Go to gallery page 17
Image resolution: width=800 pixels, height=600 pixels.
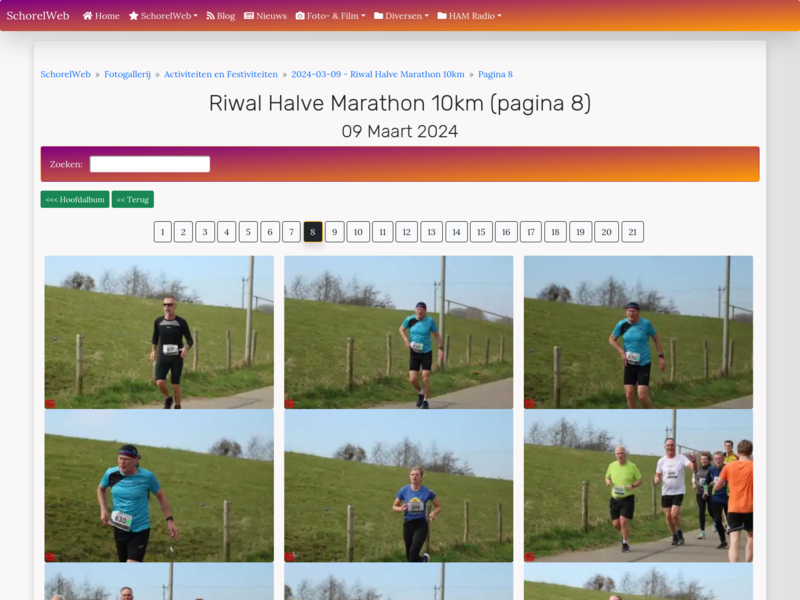531,232
